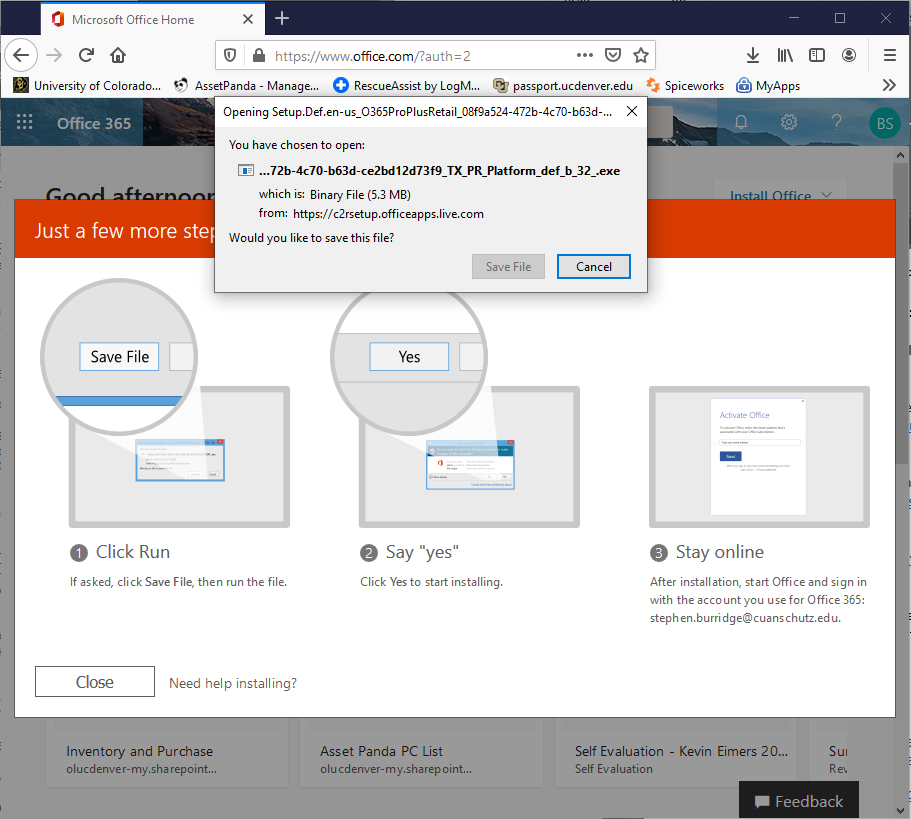This screenshot has height=819, width=911.
Task: Go to the Firefox home page icon
Action: (x=118, y=55)
